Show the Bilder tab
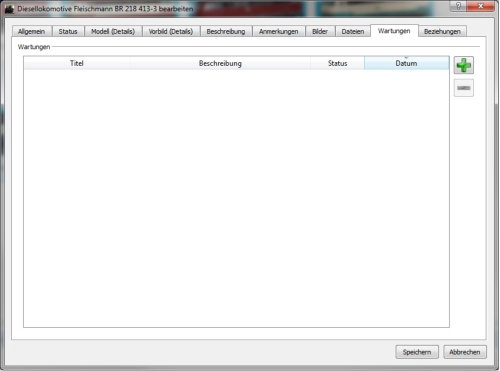The width and height of the screenshot is (500, 371). pos(320,31)
